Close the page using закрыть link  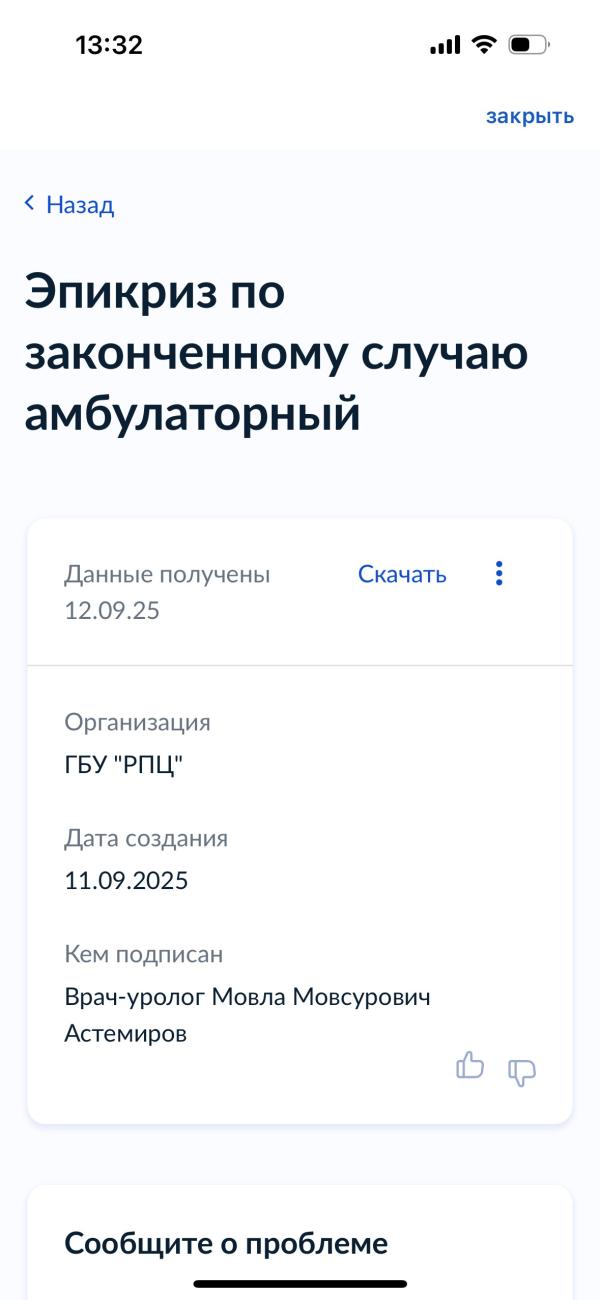click(530, 116)
